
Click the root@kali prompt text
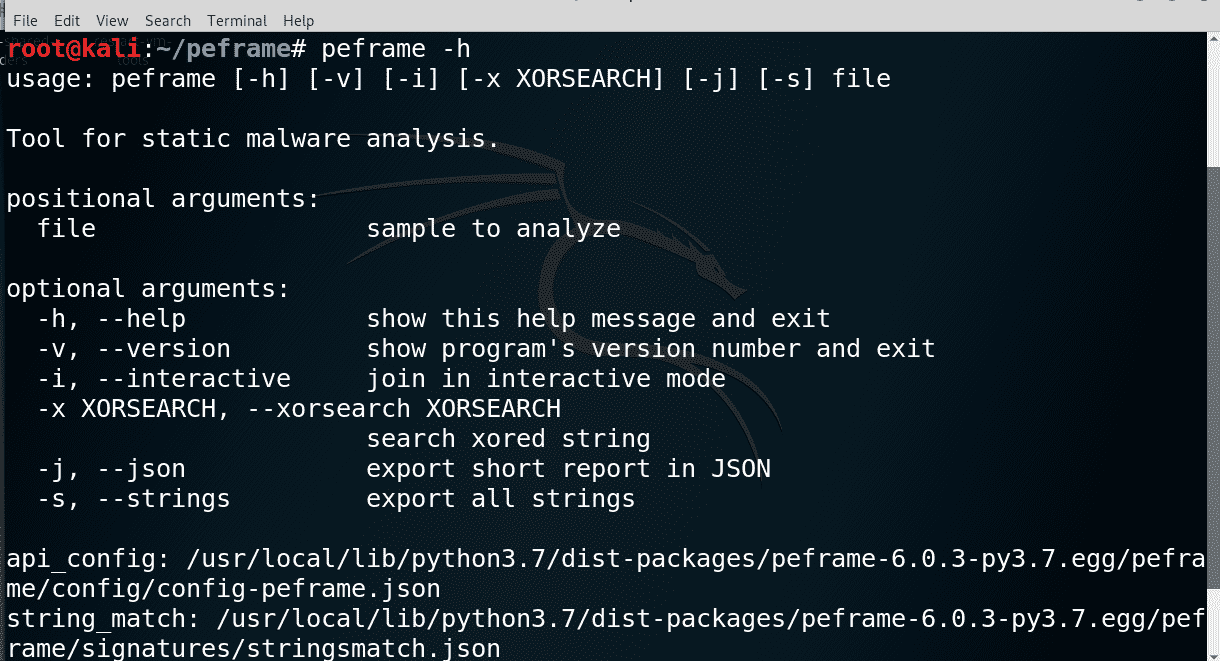[73, 49]
